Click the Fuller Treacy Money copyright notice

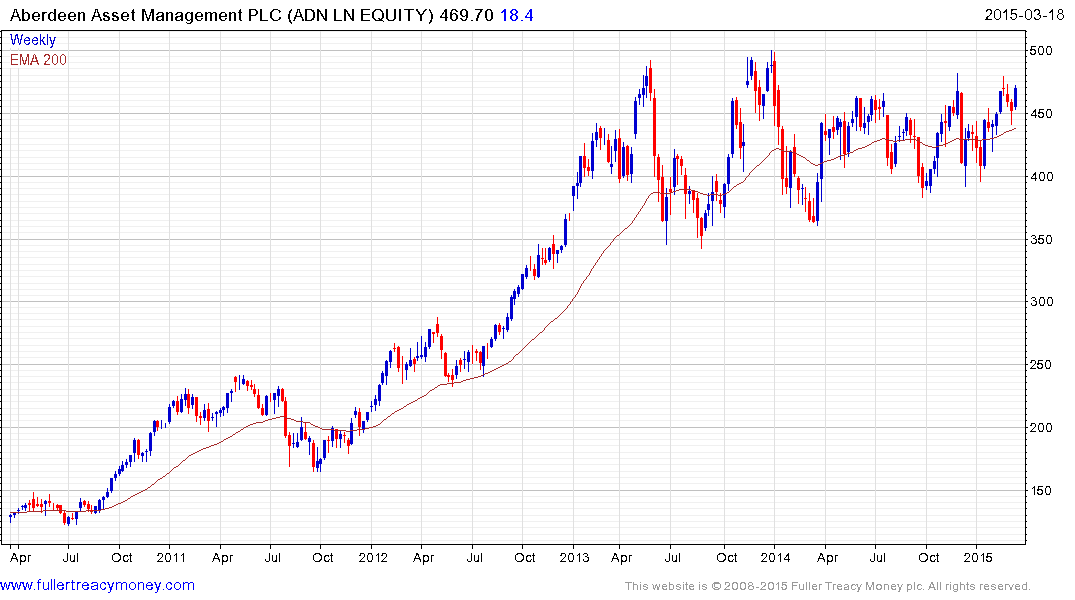(827, 586)
